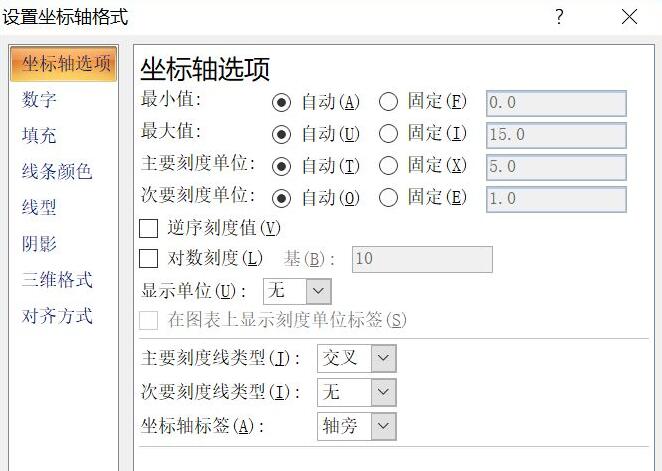Open the 填充 section
The width and height of the screenshot is (662, 471).
click(39, 135)
